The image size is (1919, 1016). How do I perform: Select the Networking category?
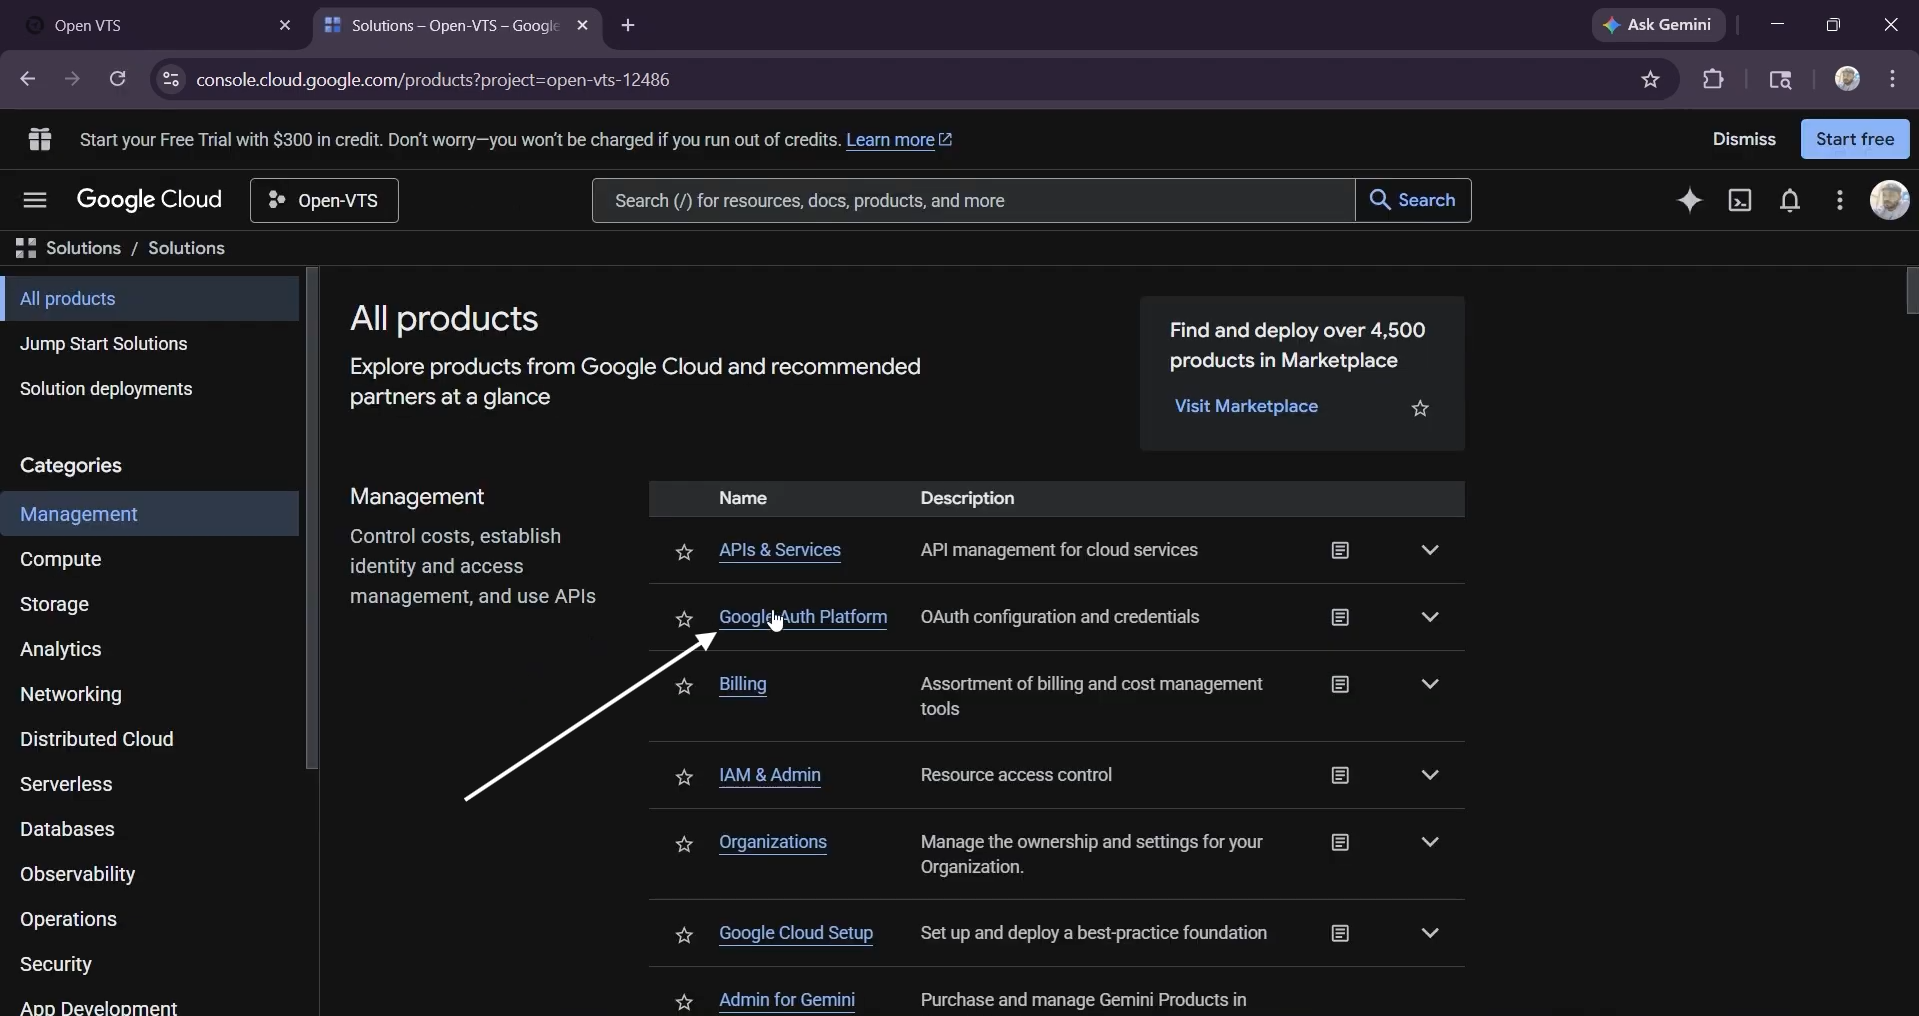point(150,695)
